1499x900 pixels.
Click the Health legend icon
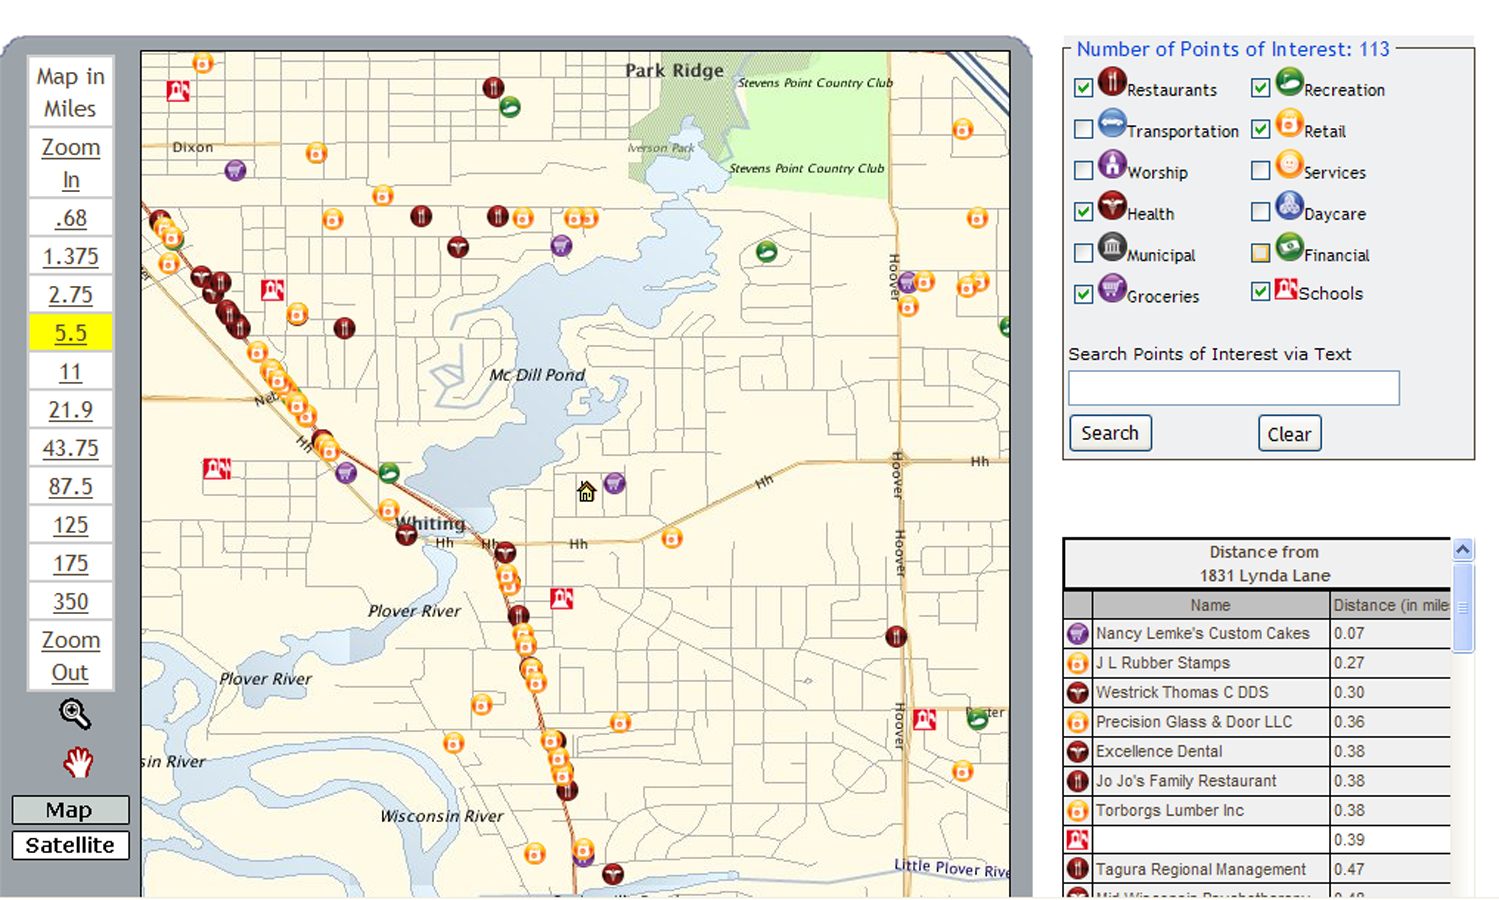[1112, 206]
